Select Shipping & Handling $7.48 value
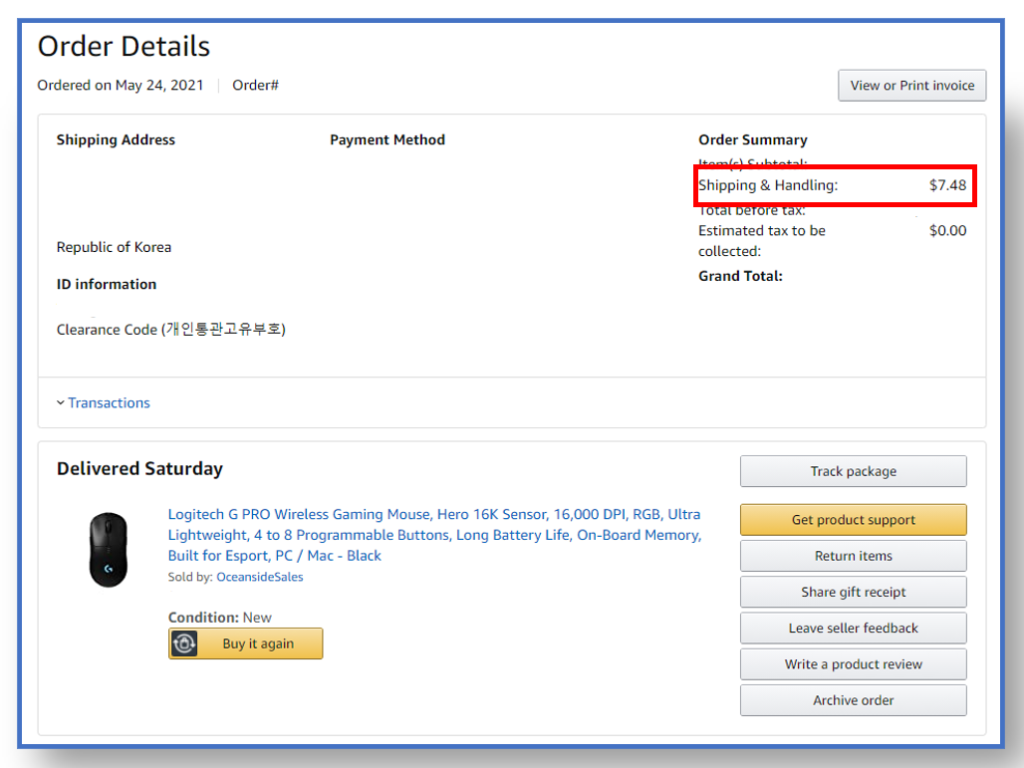Viewport: 1024px width, 768px height. point(948,185)
